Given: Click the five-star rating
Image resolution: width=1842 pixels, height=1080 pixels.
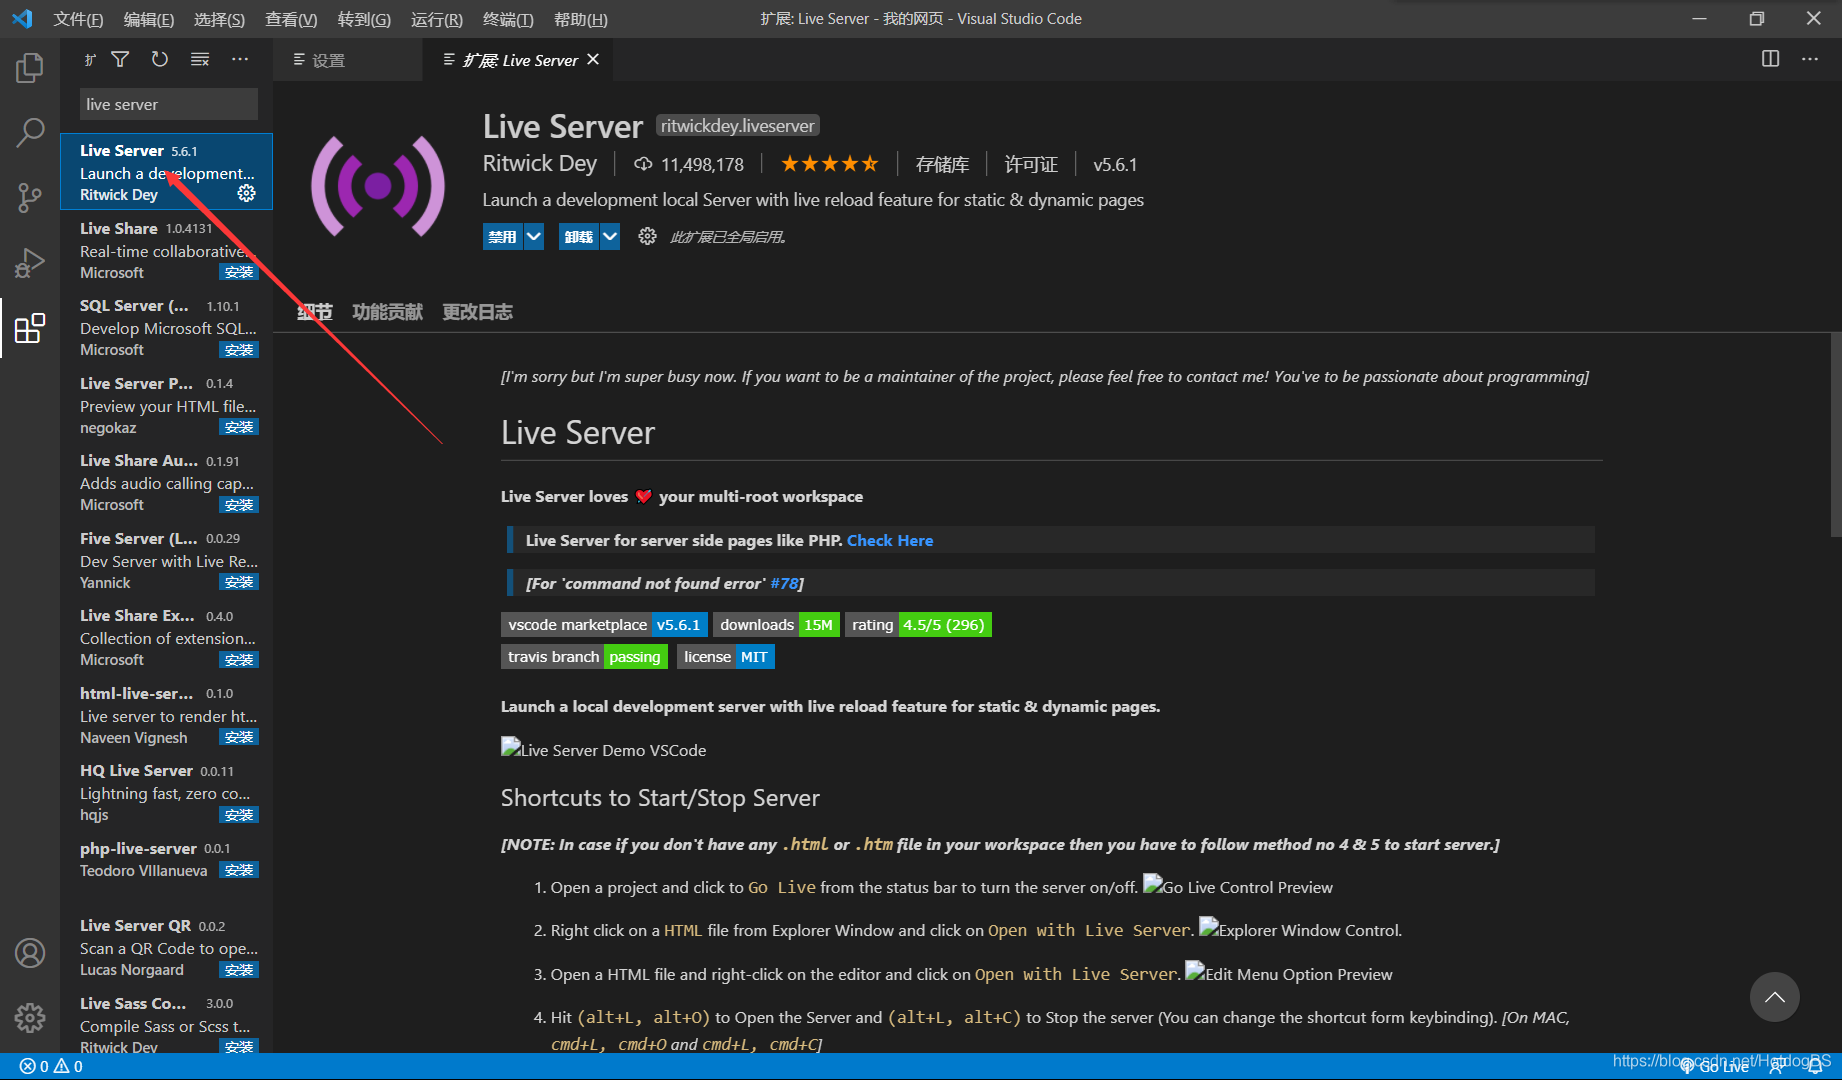Looking at the screenshot, I should pyautogui.click(x=829, y=164).
